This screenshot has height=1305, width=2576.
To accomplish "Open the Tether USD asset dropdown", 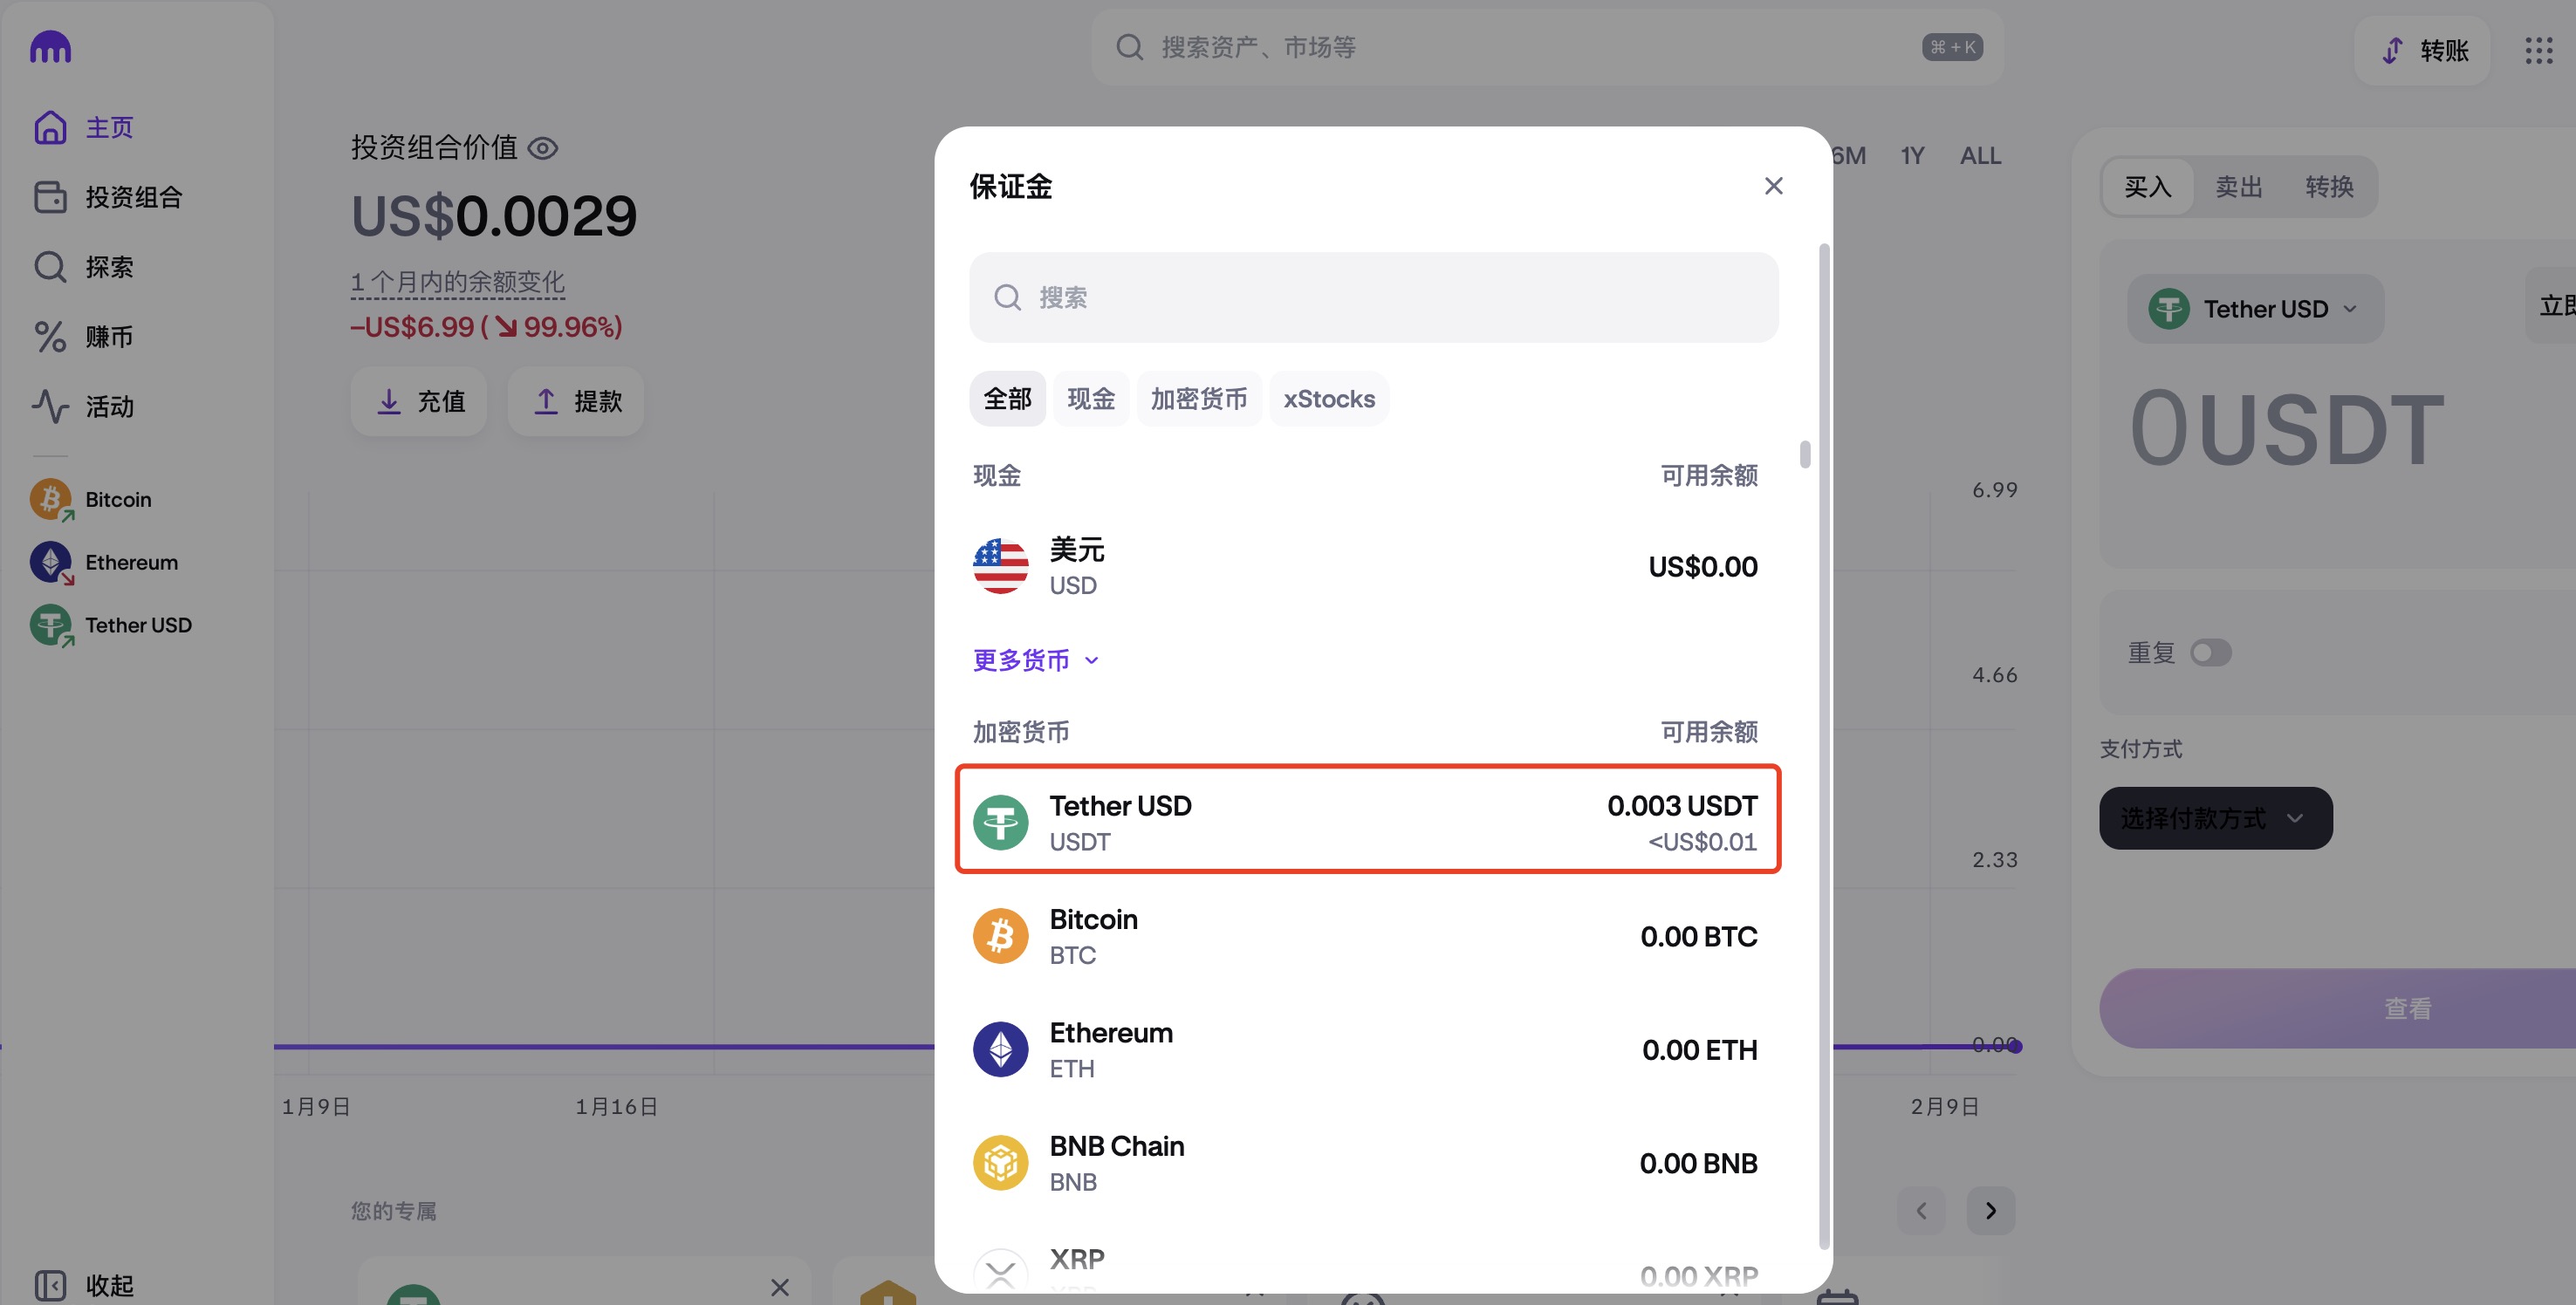I will pos(2255,309).
